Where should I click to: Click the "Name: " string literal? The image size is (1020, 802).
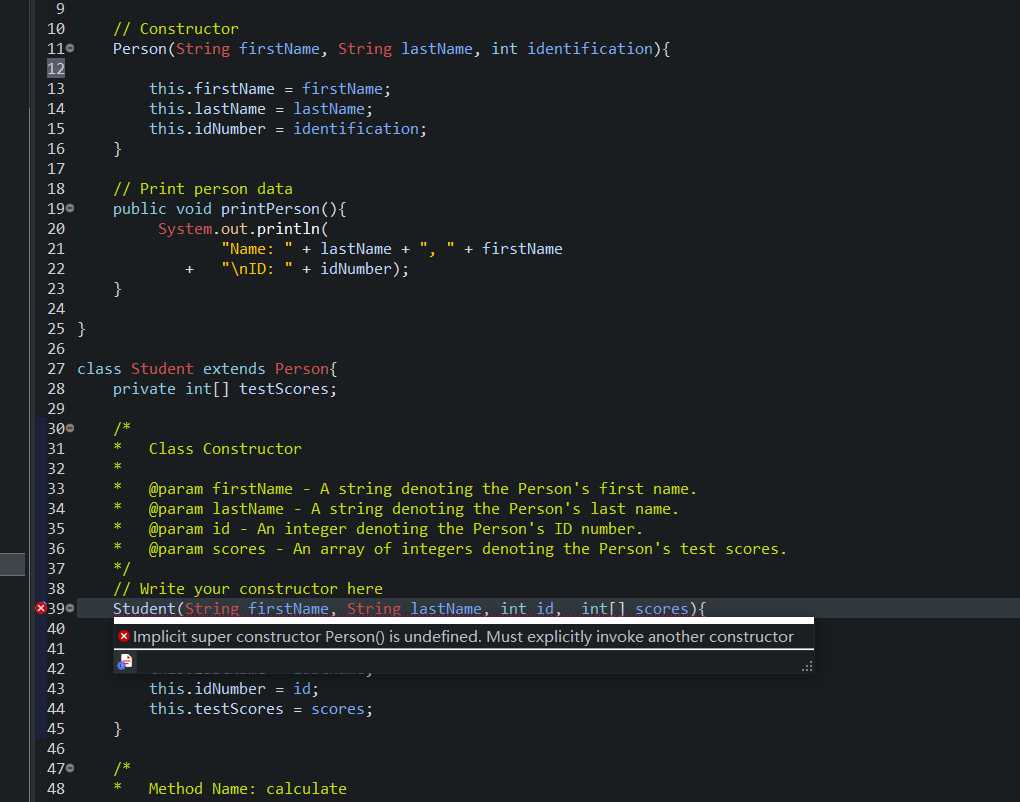coord(257,249)
